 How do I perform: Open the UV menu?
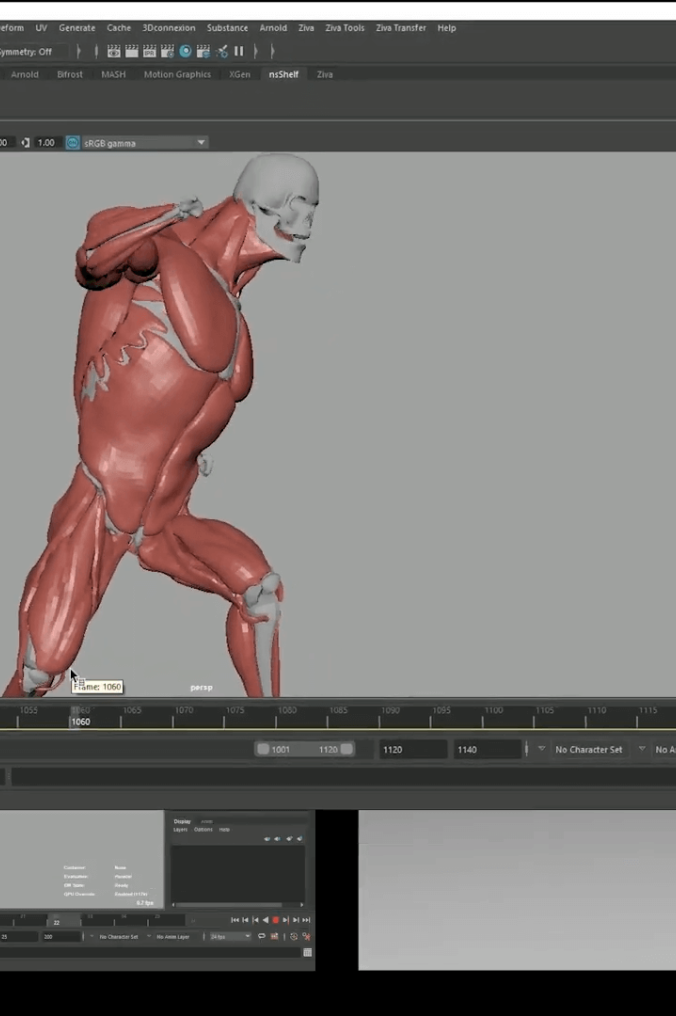(x=41, y=28)
